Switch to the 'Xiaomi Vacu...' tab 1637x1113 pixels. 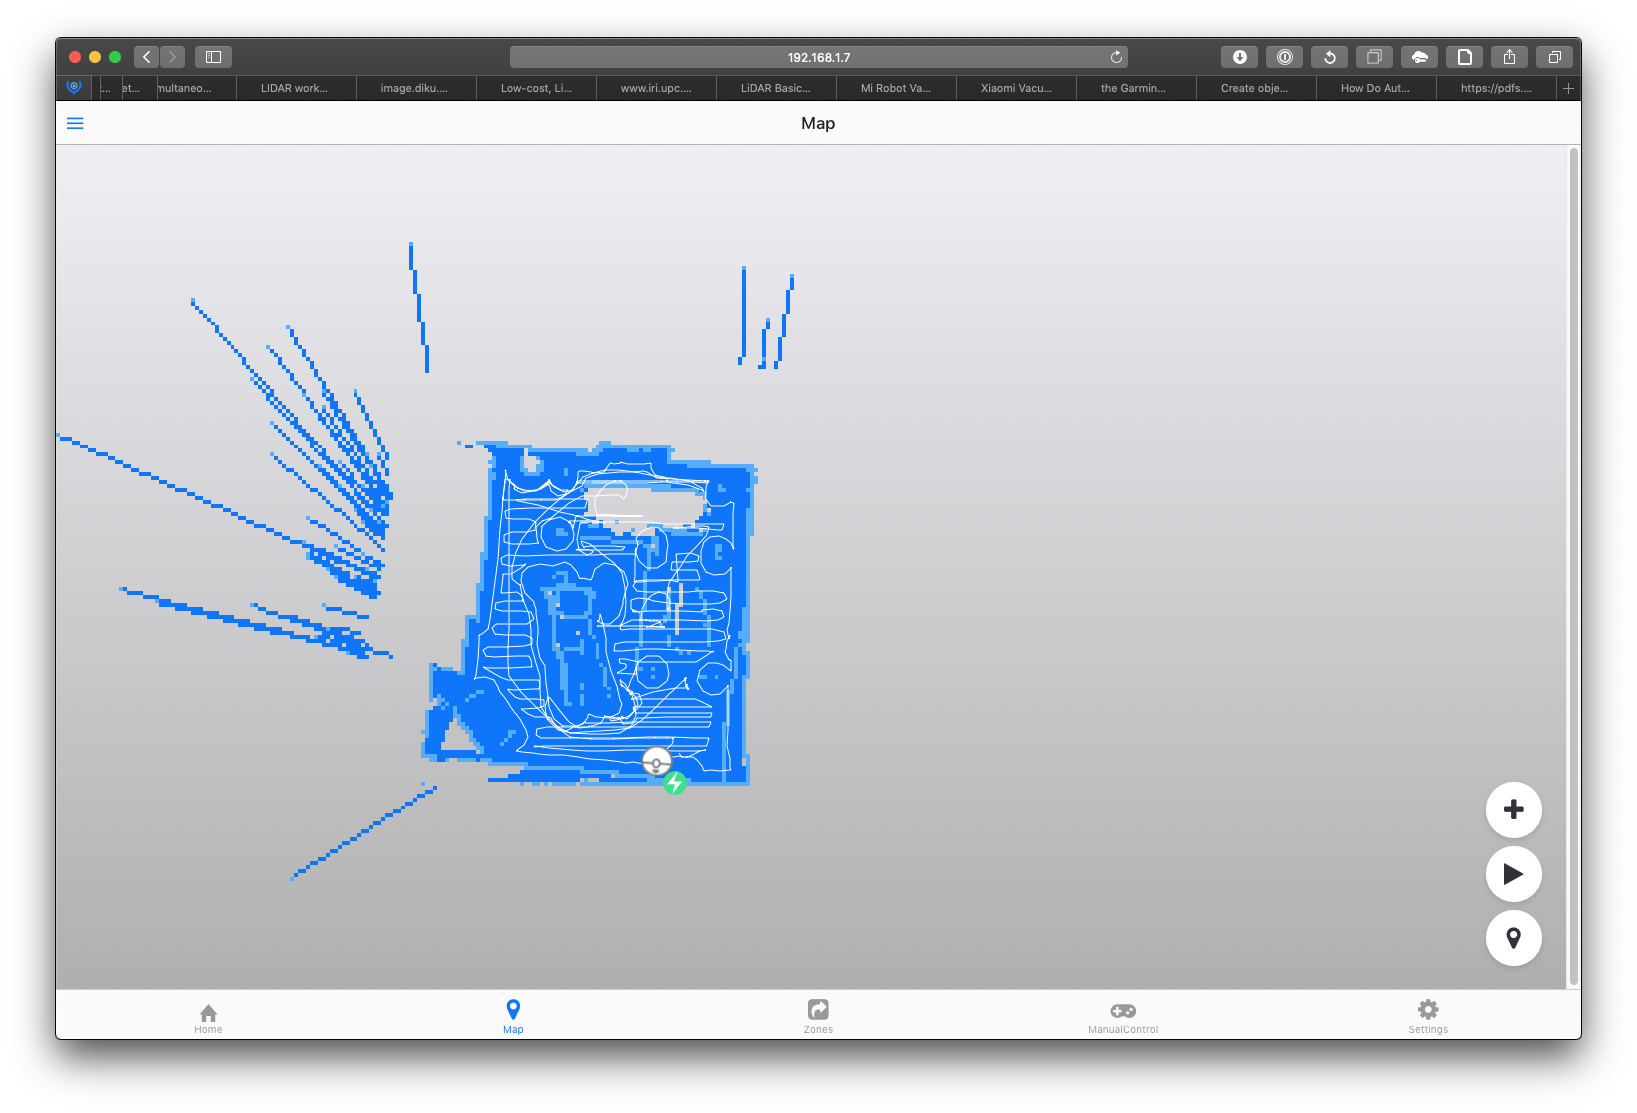coord(1016,88)
